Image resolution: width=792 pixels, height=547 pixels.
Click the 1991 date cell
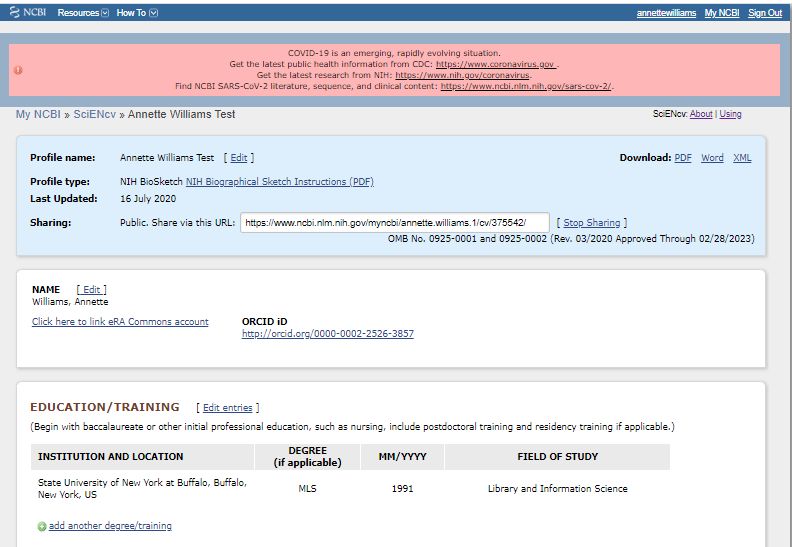point(403,489)
